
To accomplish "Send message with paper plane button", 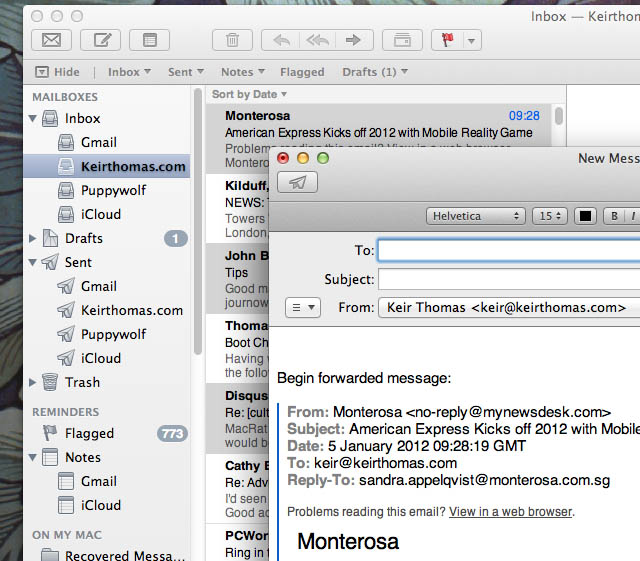I will coord(297,182).
